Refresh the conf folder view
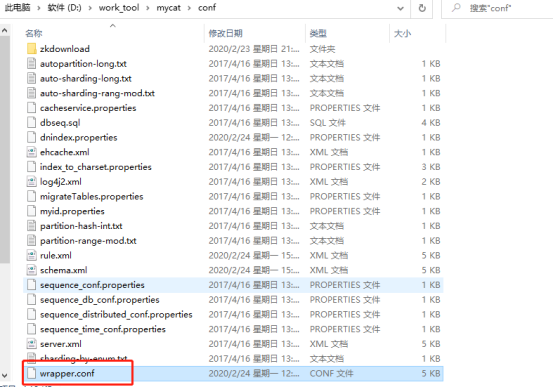Screen dimensions: 554x388 [x=422, y=8]
